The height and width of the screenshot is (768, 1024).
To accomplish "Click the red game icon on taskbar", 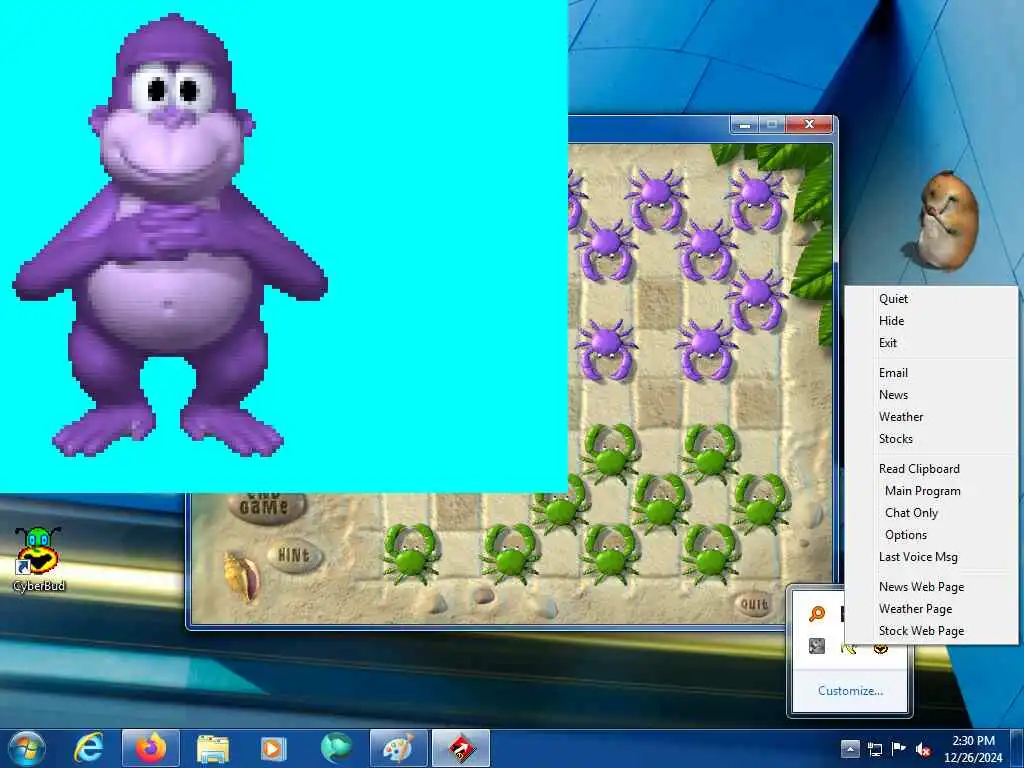I will 461,748.
